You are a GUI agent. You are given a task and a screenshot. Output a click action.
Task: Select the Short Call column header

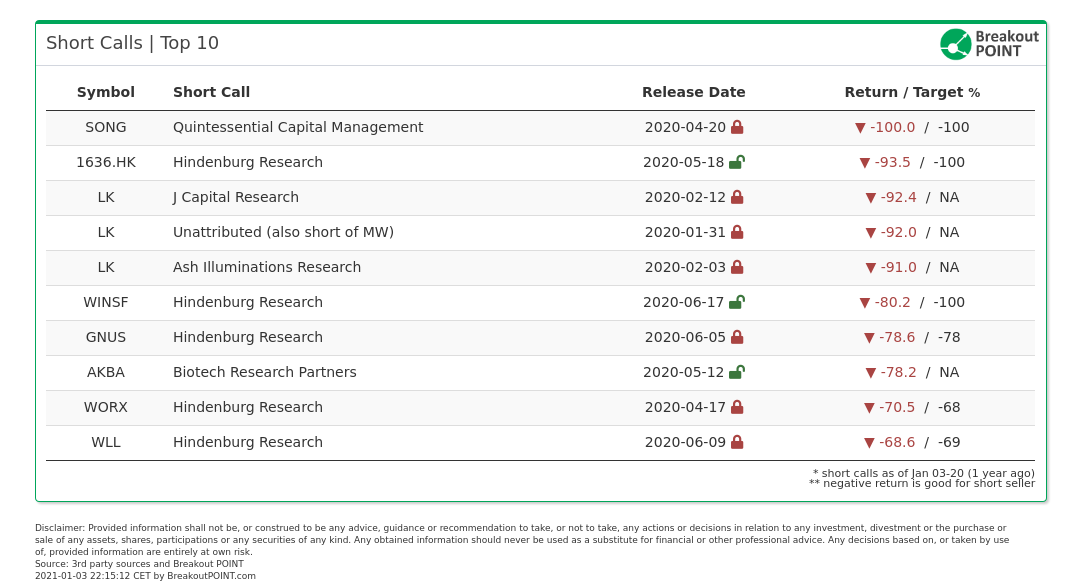click(211, 92)
